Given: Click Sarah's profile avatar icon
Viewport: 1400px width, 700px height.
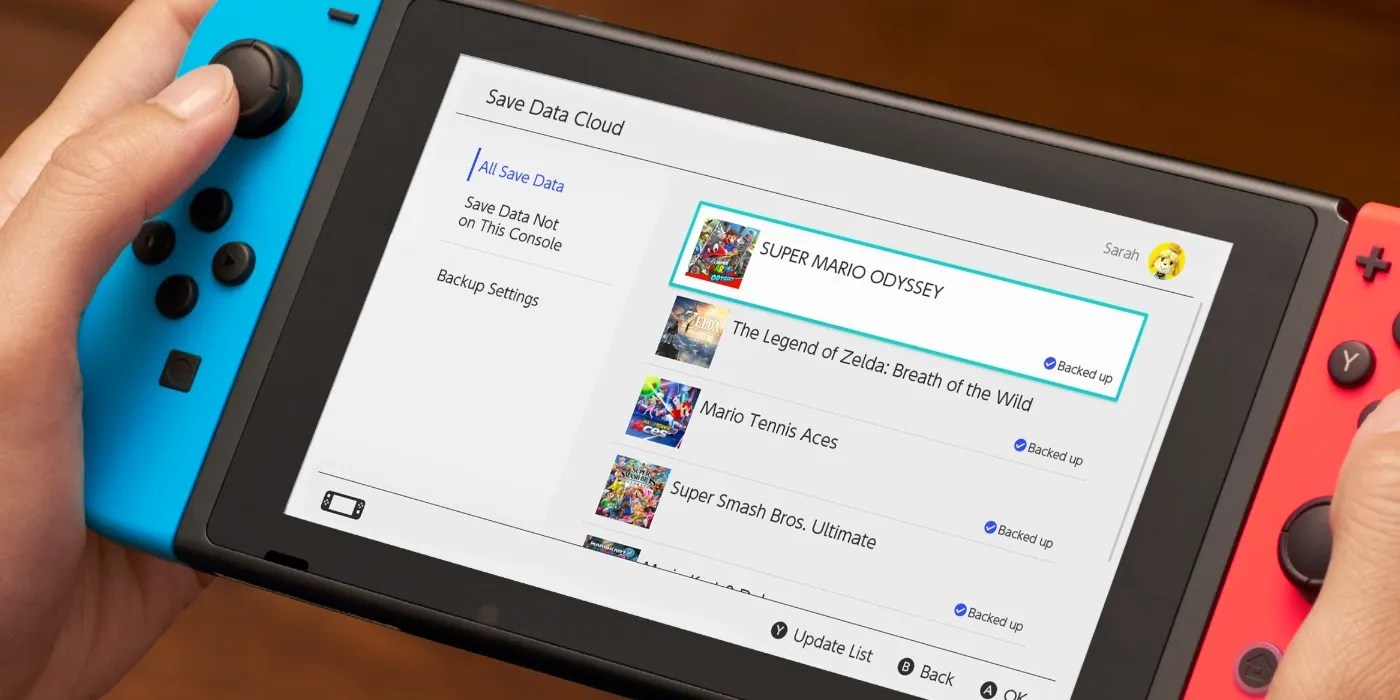Looking at the screenshot, I should click(1168, 260).
